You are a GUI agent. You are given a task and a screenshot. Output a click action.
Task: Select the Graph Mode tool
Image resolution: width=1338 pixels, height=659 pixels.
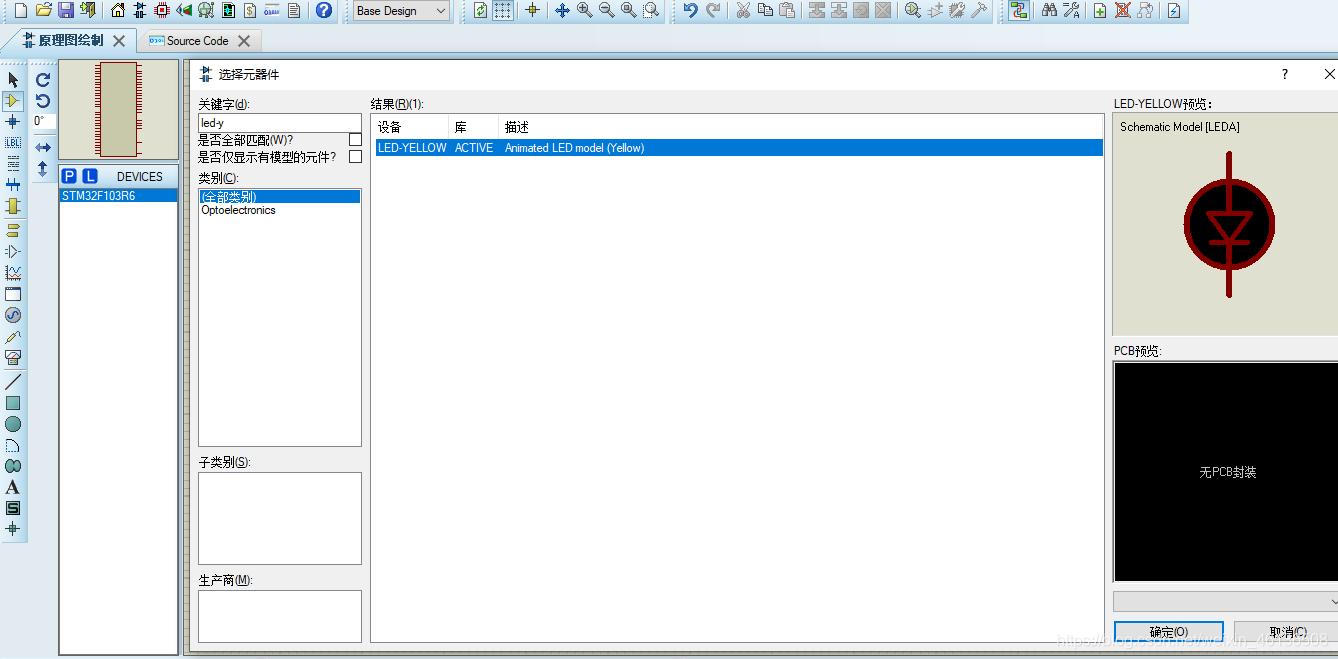pos(13,272)
